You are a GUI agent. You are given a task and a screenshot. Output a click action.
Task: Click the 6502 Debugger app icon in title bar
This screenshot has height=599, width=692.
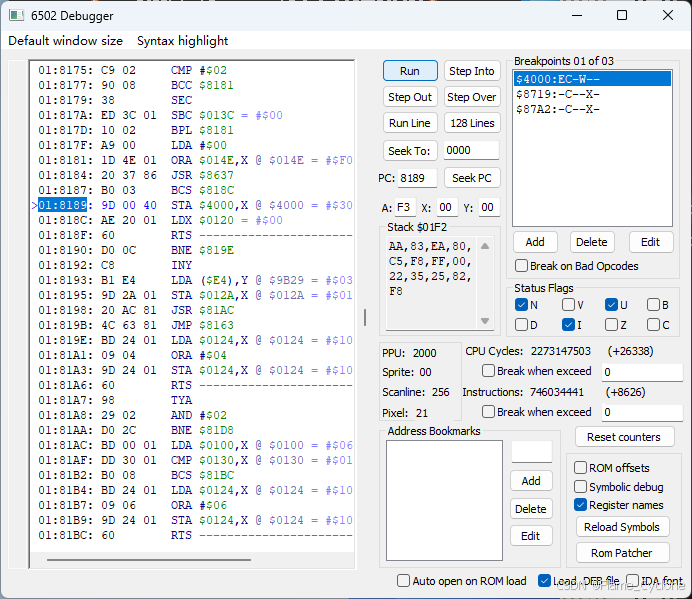(x=17, y=15)
